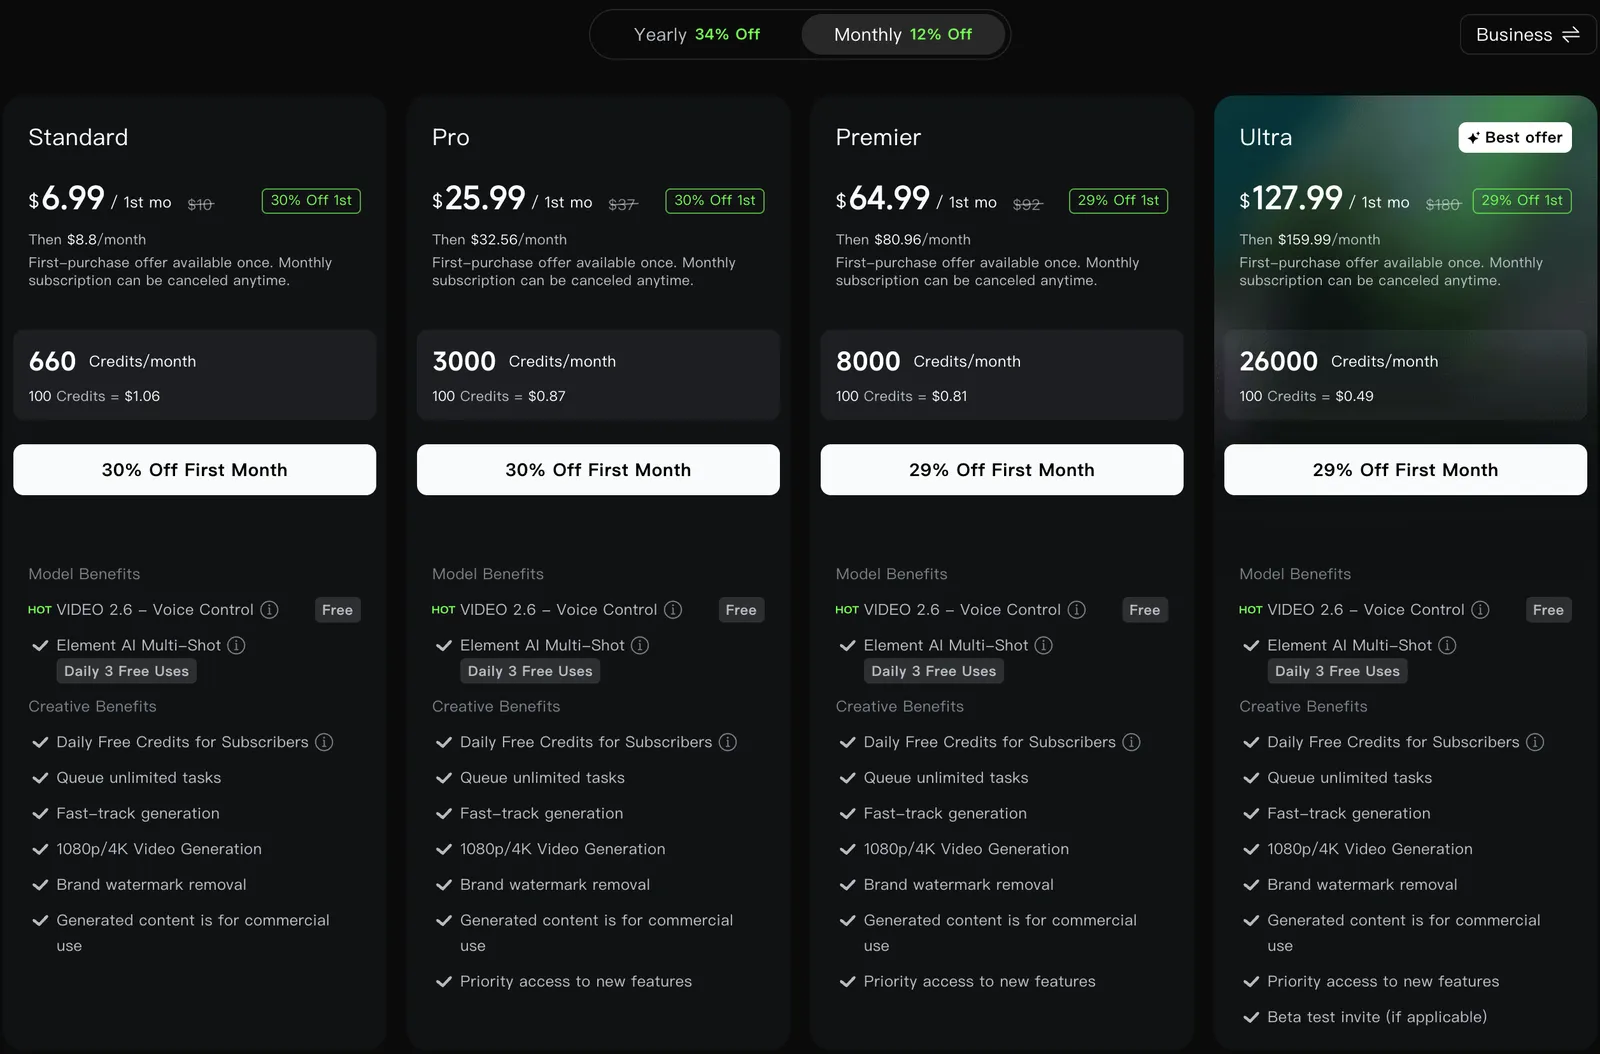Viewport: 1600px width, 1054px height.
Task: Show info on Standard Daily Free Credits for Subscribers
Action: (324, 742)
